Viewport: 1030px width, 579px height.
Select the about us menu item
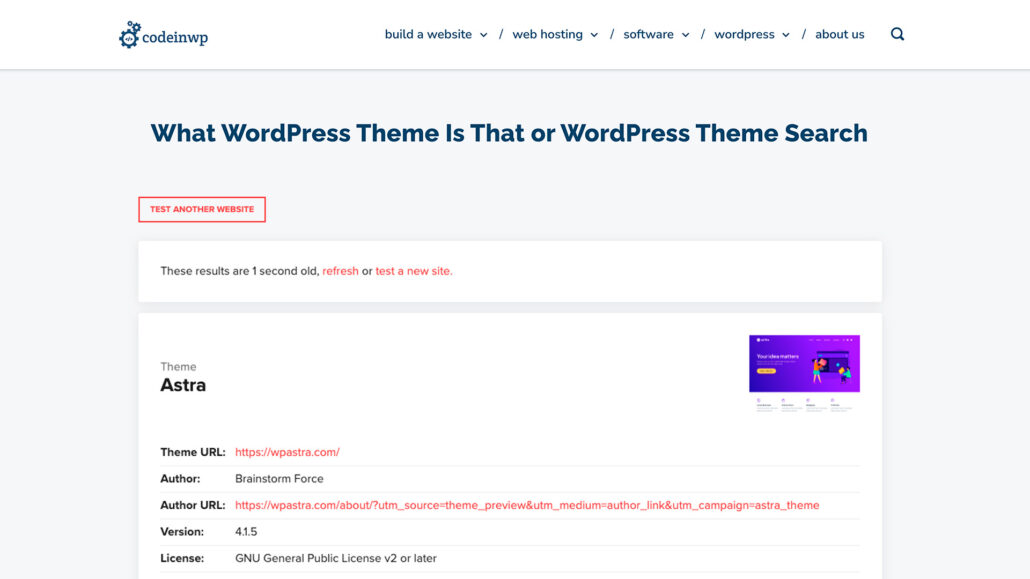(x=839, y=34)
